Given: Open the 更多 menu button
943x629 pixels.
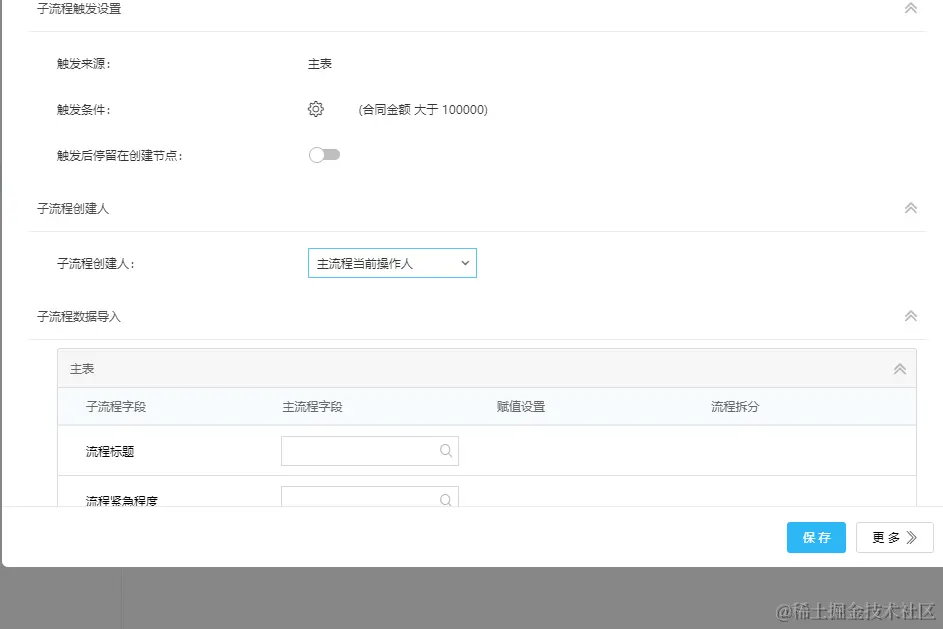Looking at the screenshot, I should [895, 538].
